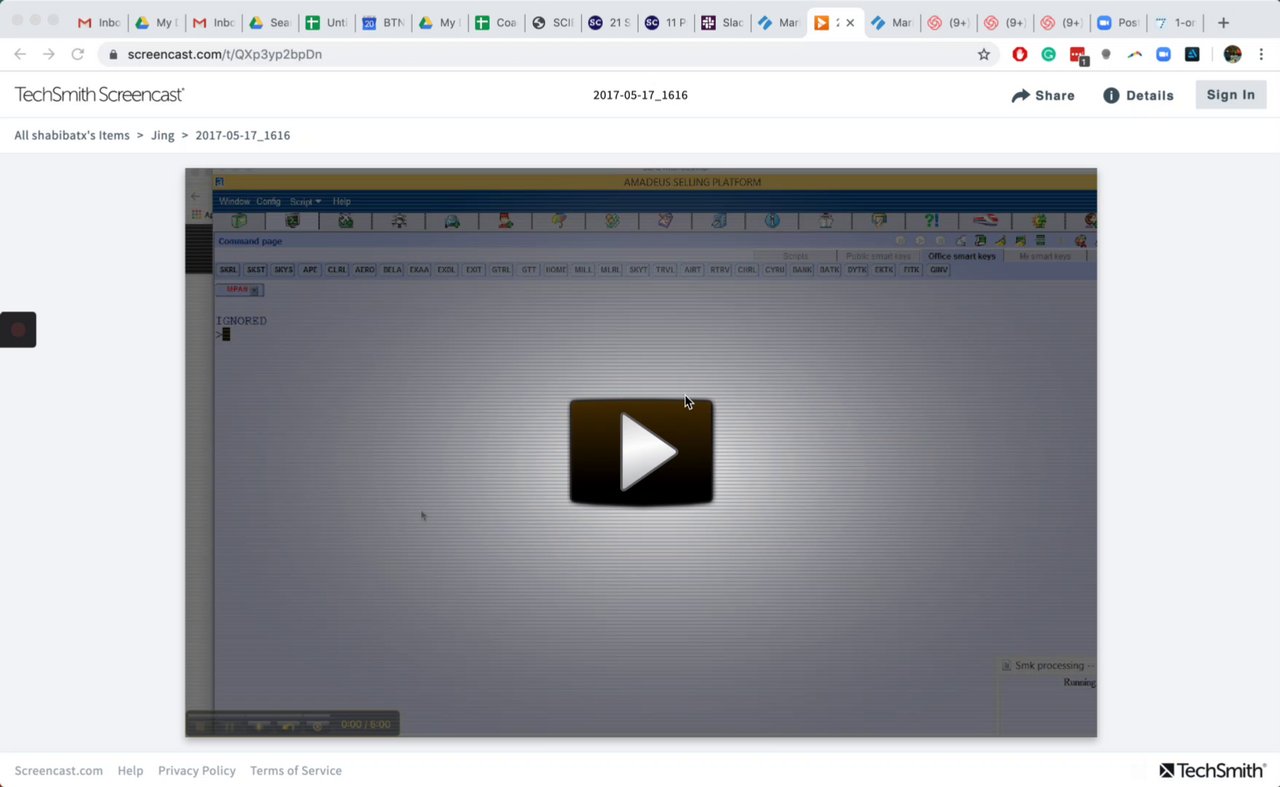1280x787 pixels.
Task: Open the TechSmith Screencast logo link
Action: (x=99, y=95)
